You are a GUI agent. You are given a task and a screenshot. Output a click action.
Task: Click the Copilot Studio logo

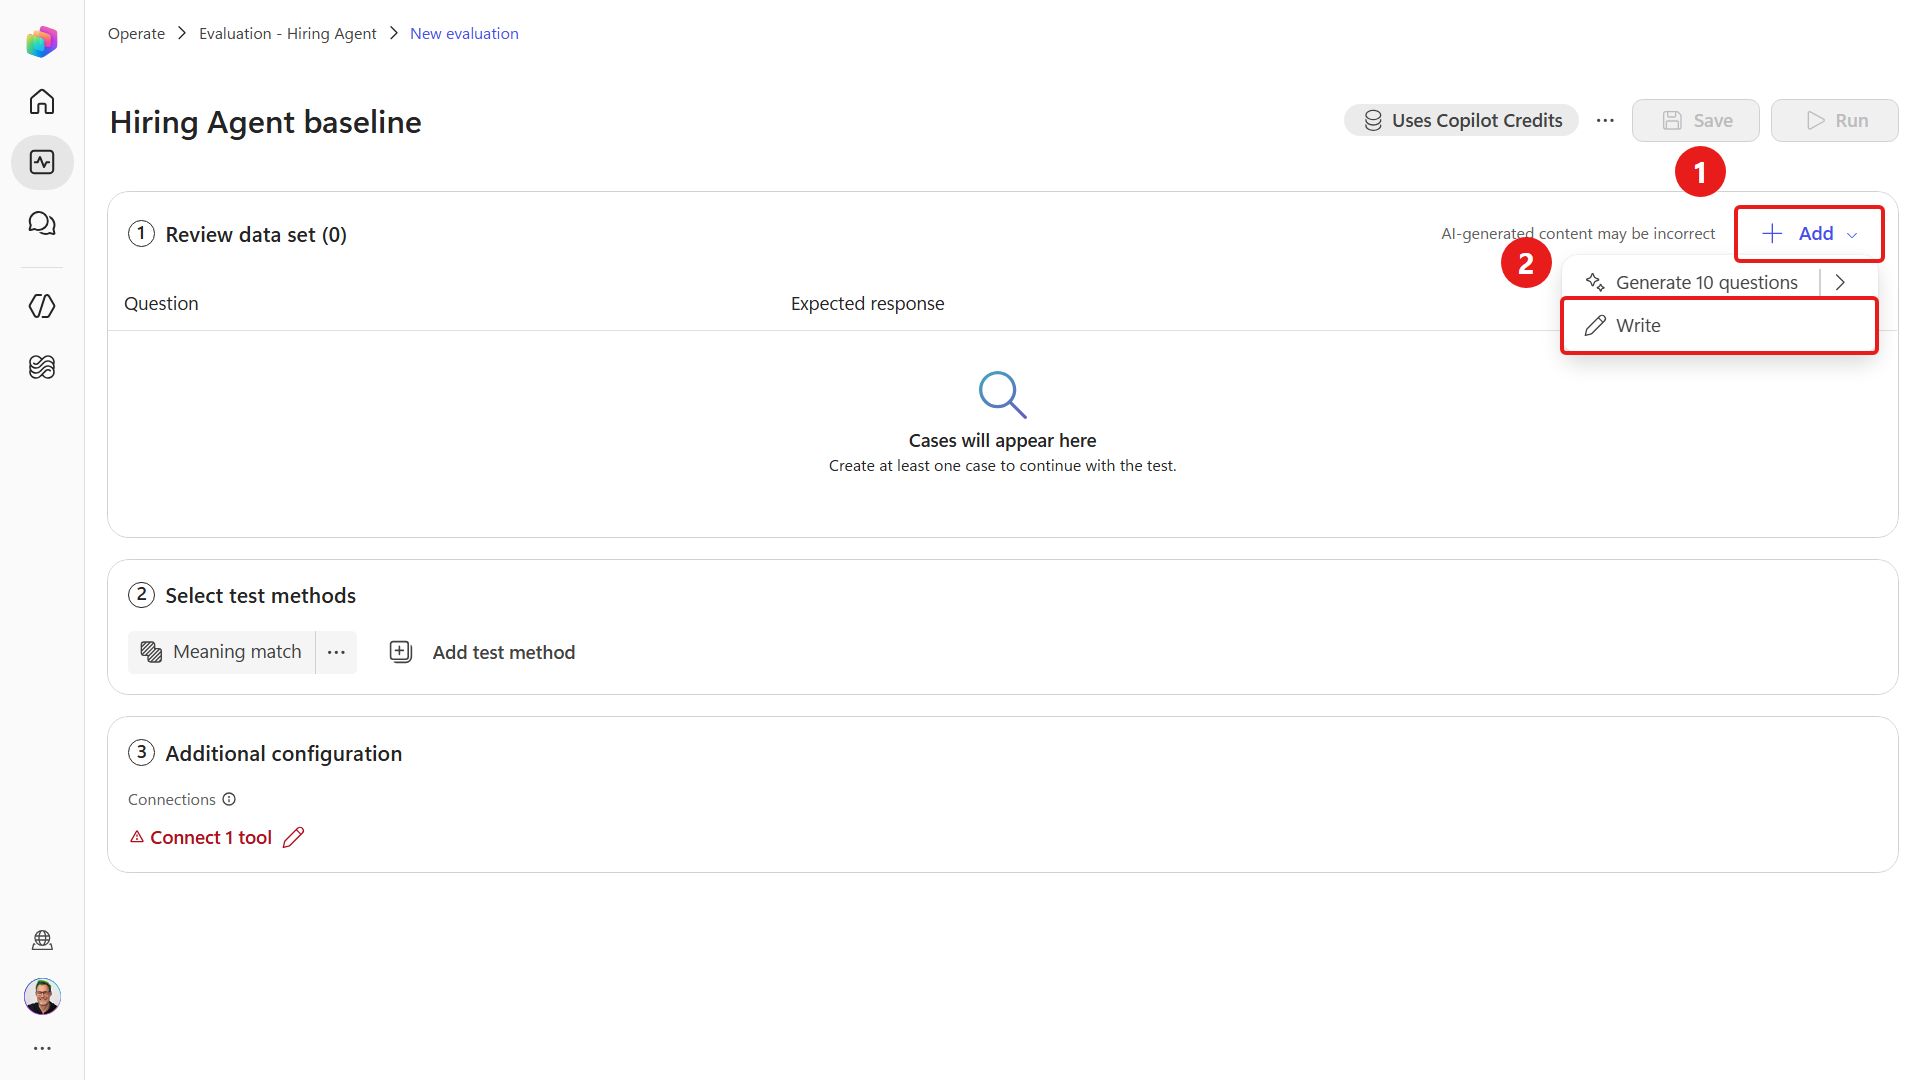coord(42,42)
